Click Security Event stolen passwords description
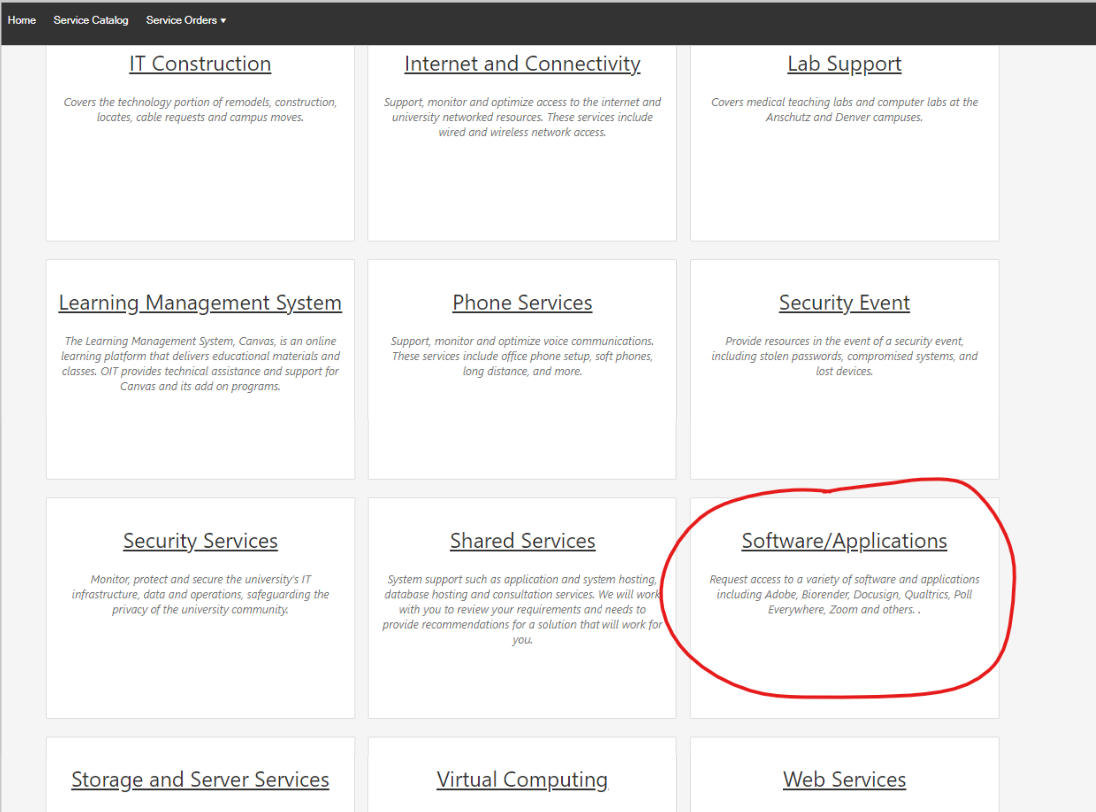 pyautogui.click(x=844, y=356)
